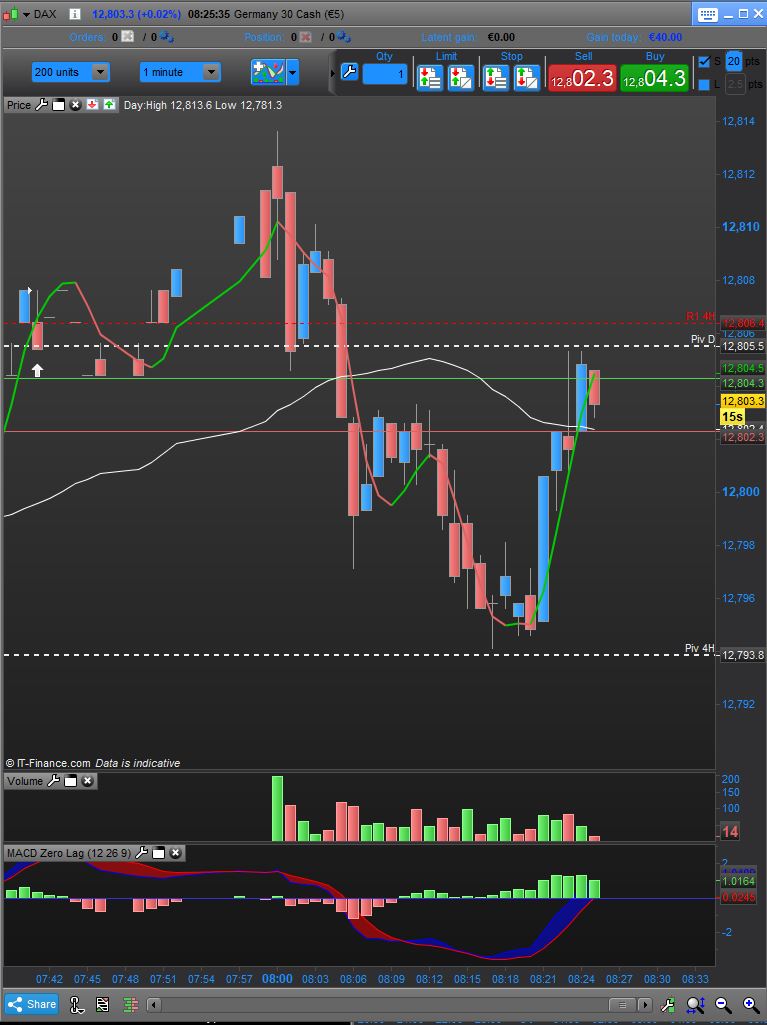767x1025 pixels.
Task: Click Price panel green up arrow icon
Action: 109,105
